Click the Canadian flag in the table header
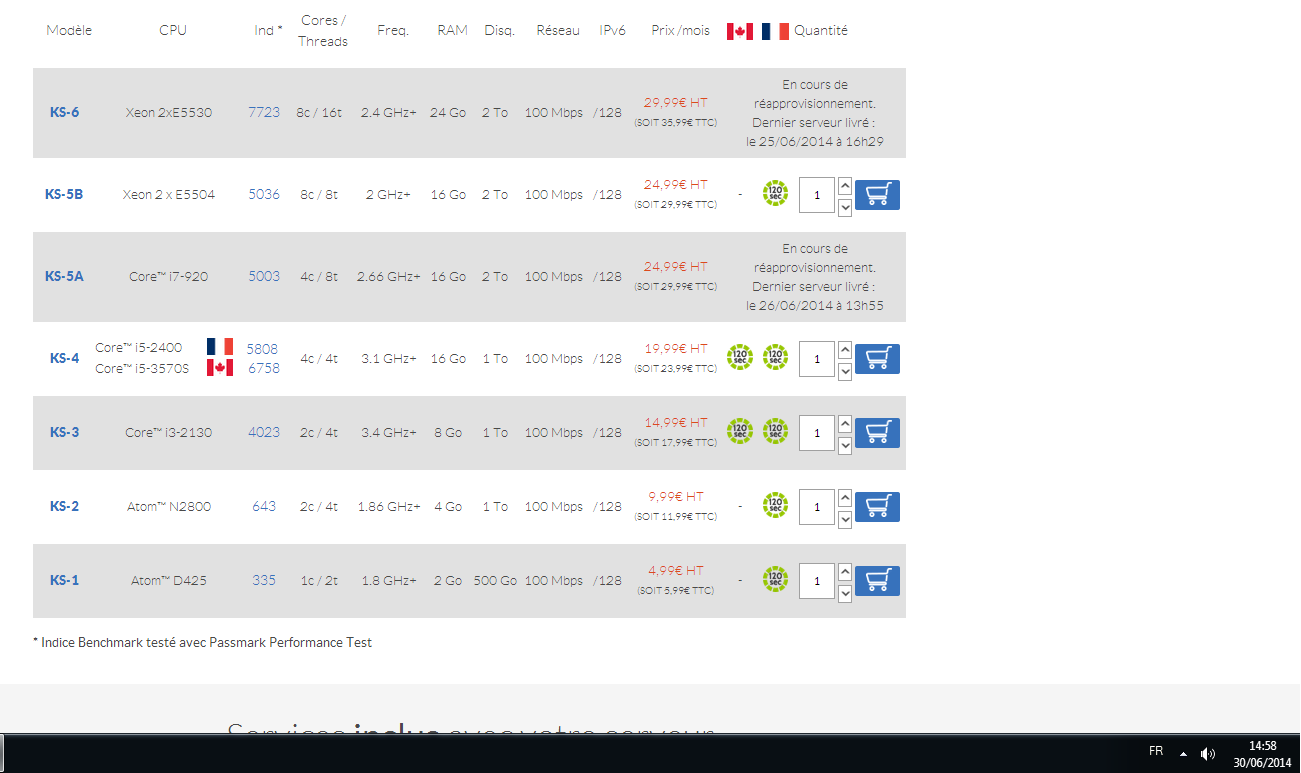 (740, 31)
